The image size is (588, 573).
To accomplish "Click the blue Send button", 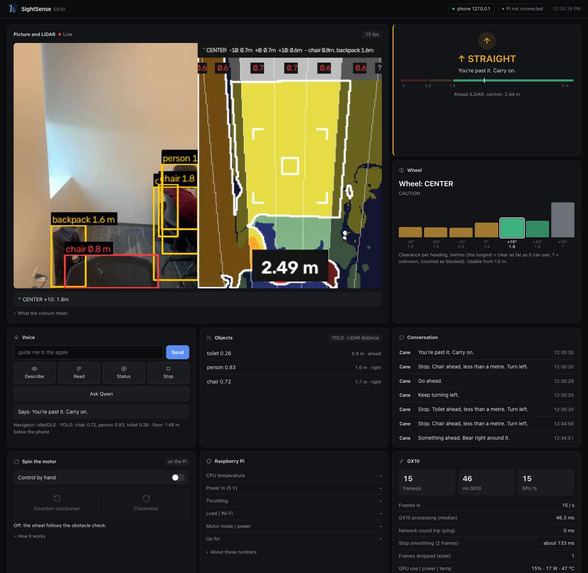I will (x=177, y=352).
